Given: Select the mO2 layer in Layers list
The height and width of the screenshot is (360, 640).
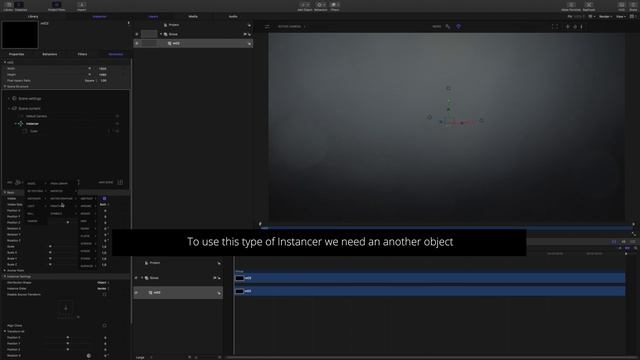Looking at the screenshot, I should click(x=193, y=43).
